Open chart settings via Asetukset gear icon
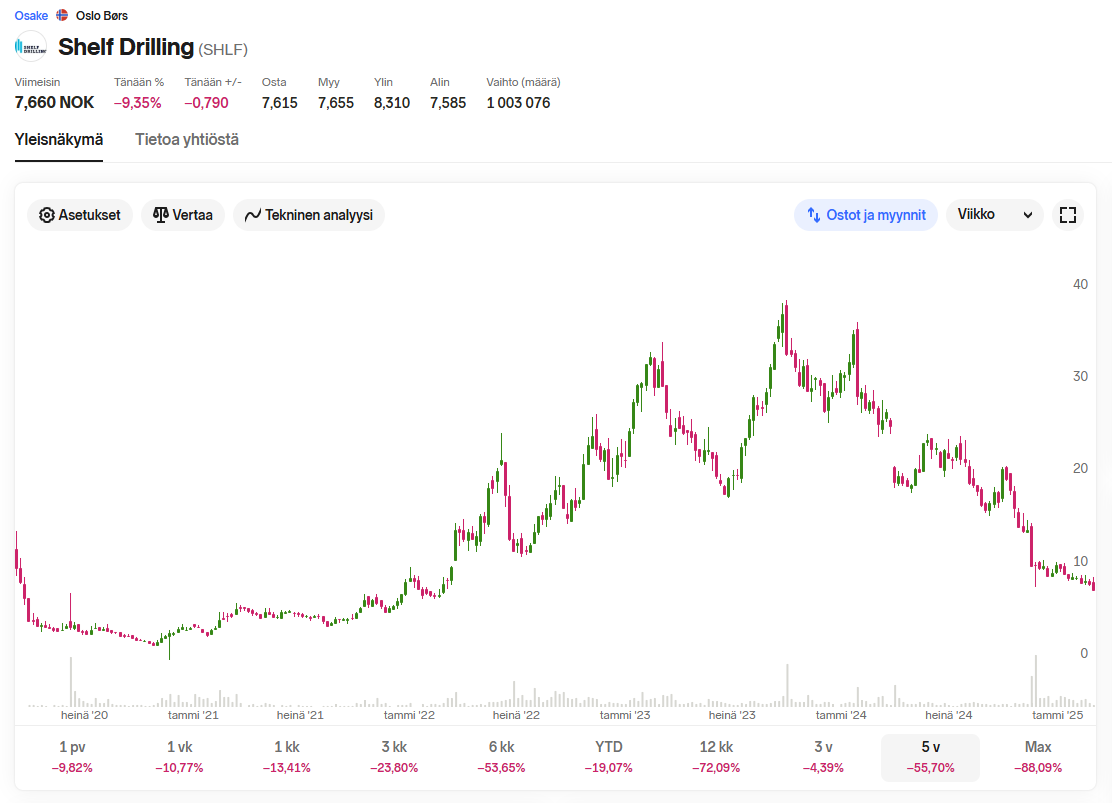This screenshot has width=1112, height=803. pyautogui.click(x=47, y=215)
